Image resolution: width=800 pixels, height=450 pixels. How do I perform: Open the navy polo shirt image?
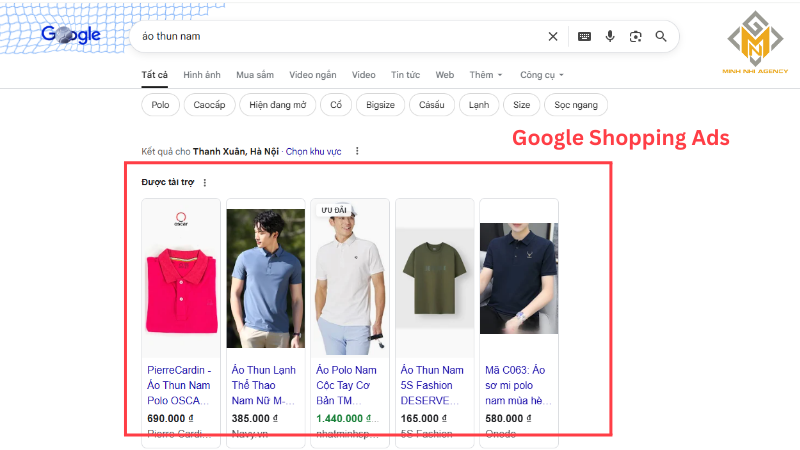[519, 278]
